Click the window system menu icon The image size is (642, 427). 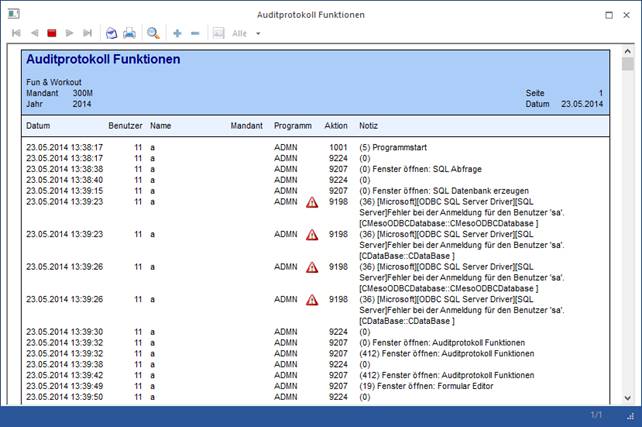[14, 14]
